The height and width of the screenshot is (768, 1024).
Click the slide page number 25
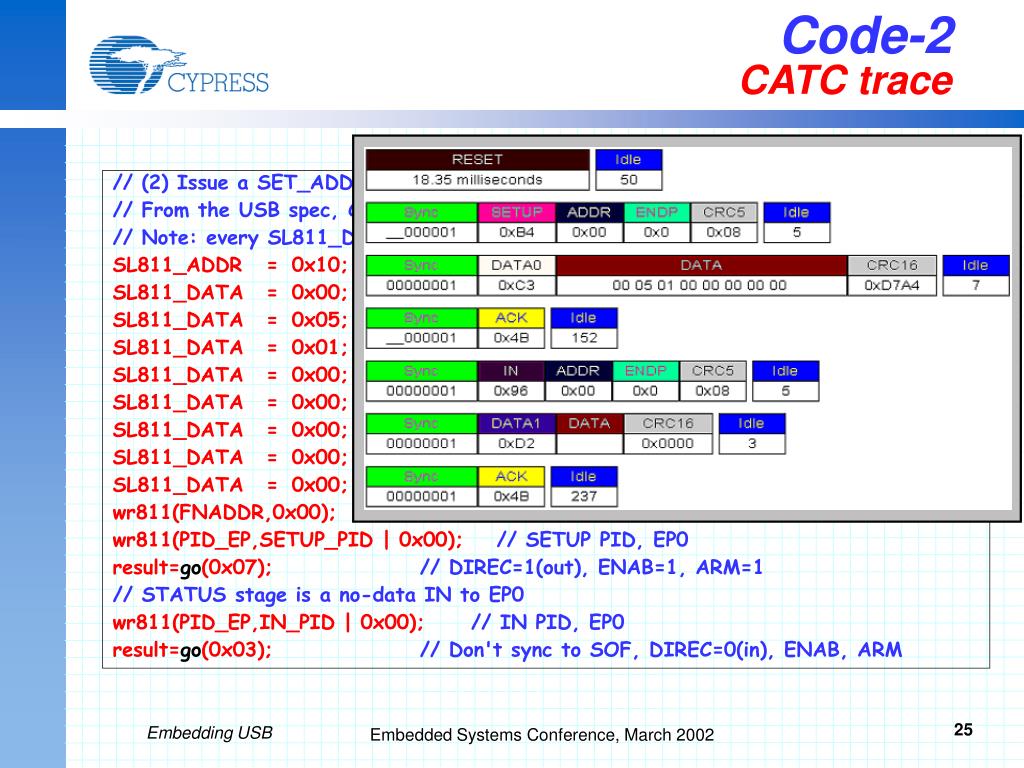(x=963, y=730)
